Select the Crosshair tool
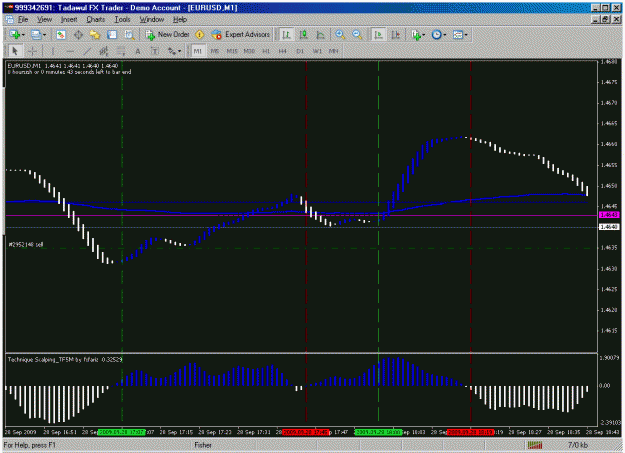Image resolution: width=625 pixels, height=453 pixels. tap(32, 51)
